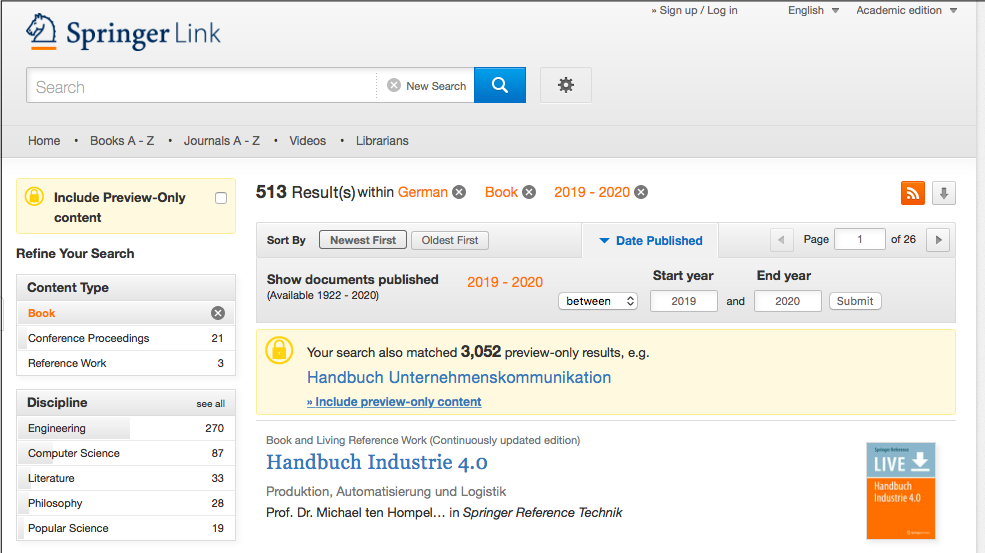Viewport: 985px width, 553px height.
Task: Open the Academic edition dropdown
Action: click(x=906, y=10)
